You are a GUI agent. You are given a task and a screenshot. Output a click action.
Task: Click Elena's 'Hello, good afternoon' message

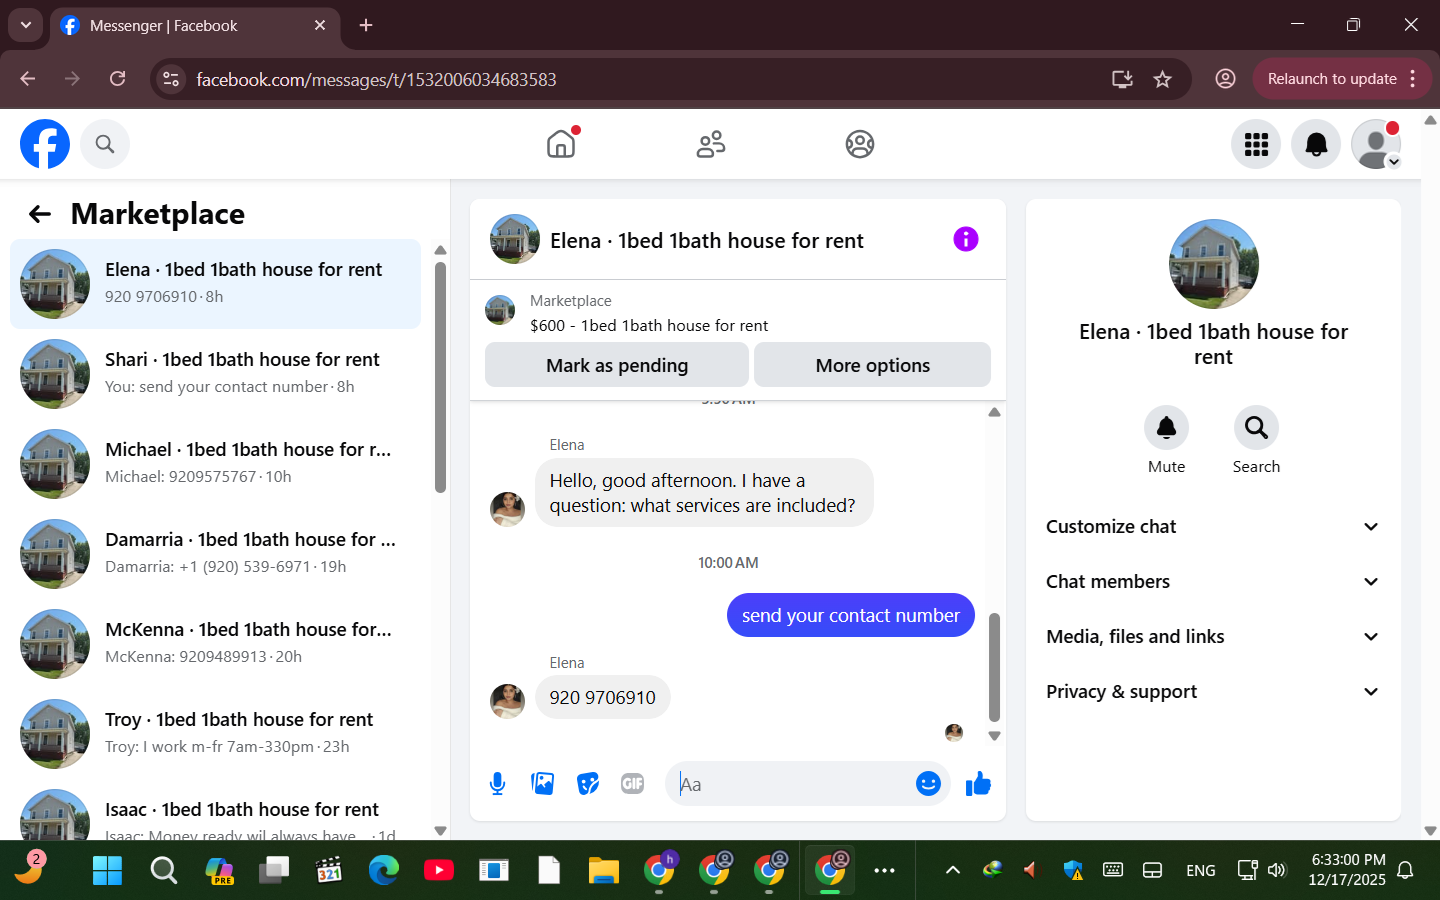pos(704,493)
